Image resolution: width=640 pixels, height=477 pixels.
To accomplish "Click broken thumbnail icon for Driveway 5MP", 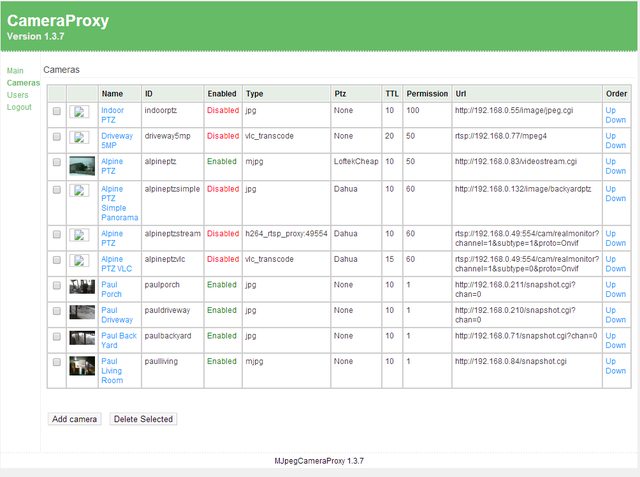I will pos(79,138).
